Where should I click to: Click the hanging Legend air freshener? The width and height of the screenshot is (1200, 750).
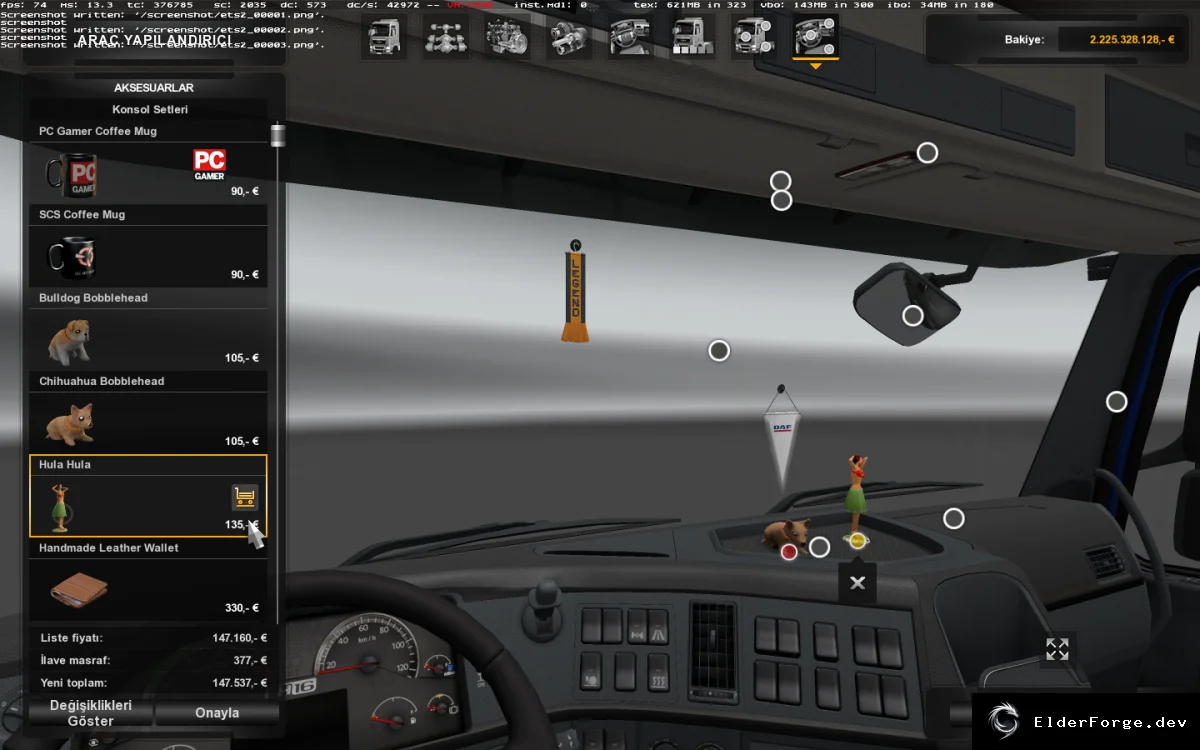(575, 292)
